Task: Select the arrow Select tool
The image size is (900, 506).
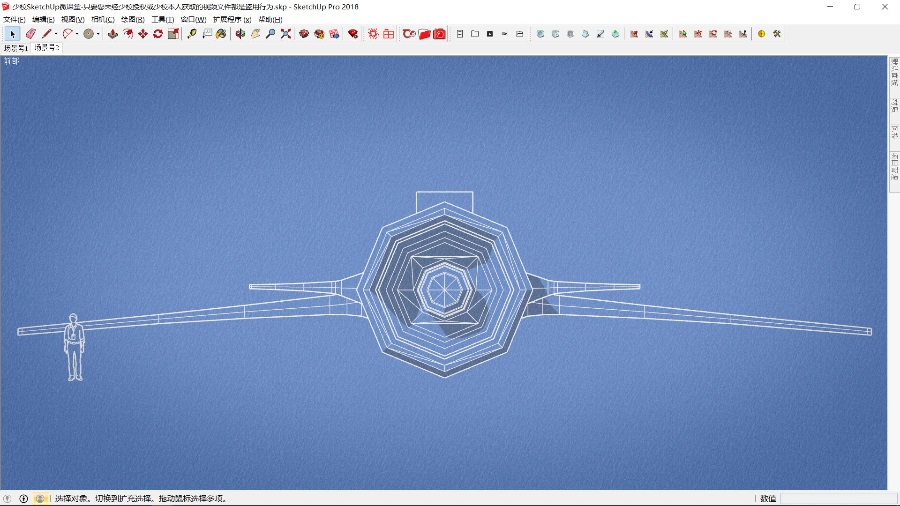Action: coord(13,34)
